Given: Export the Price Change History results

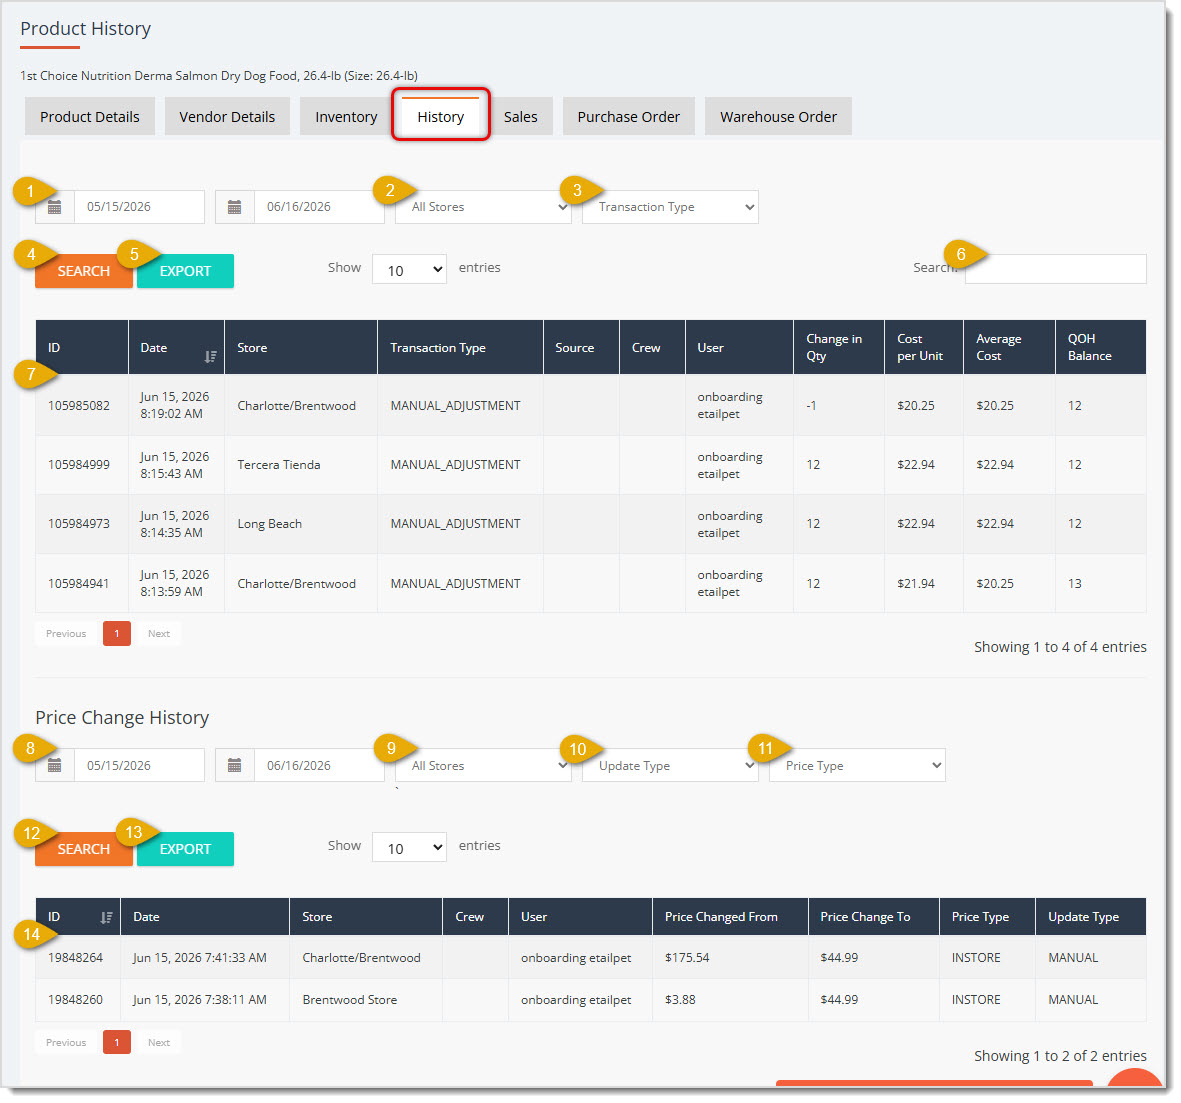Looking at the screenshot, I should (185, 849).
